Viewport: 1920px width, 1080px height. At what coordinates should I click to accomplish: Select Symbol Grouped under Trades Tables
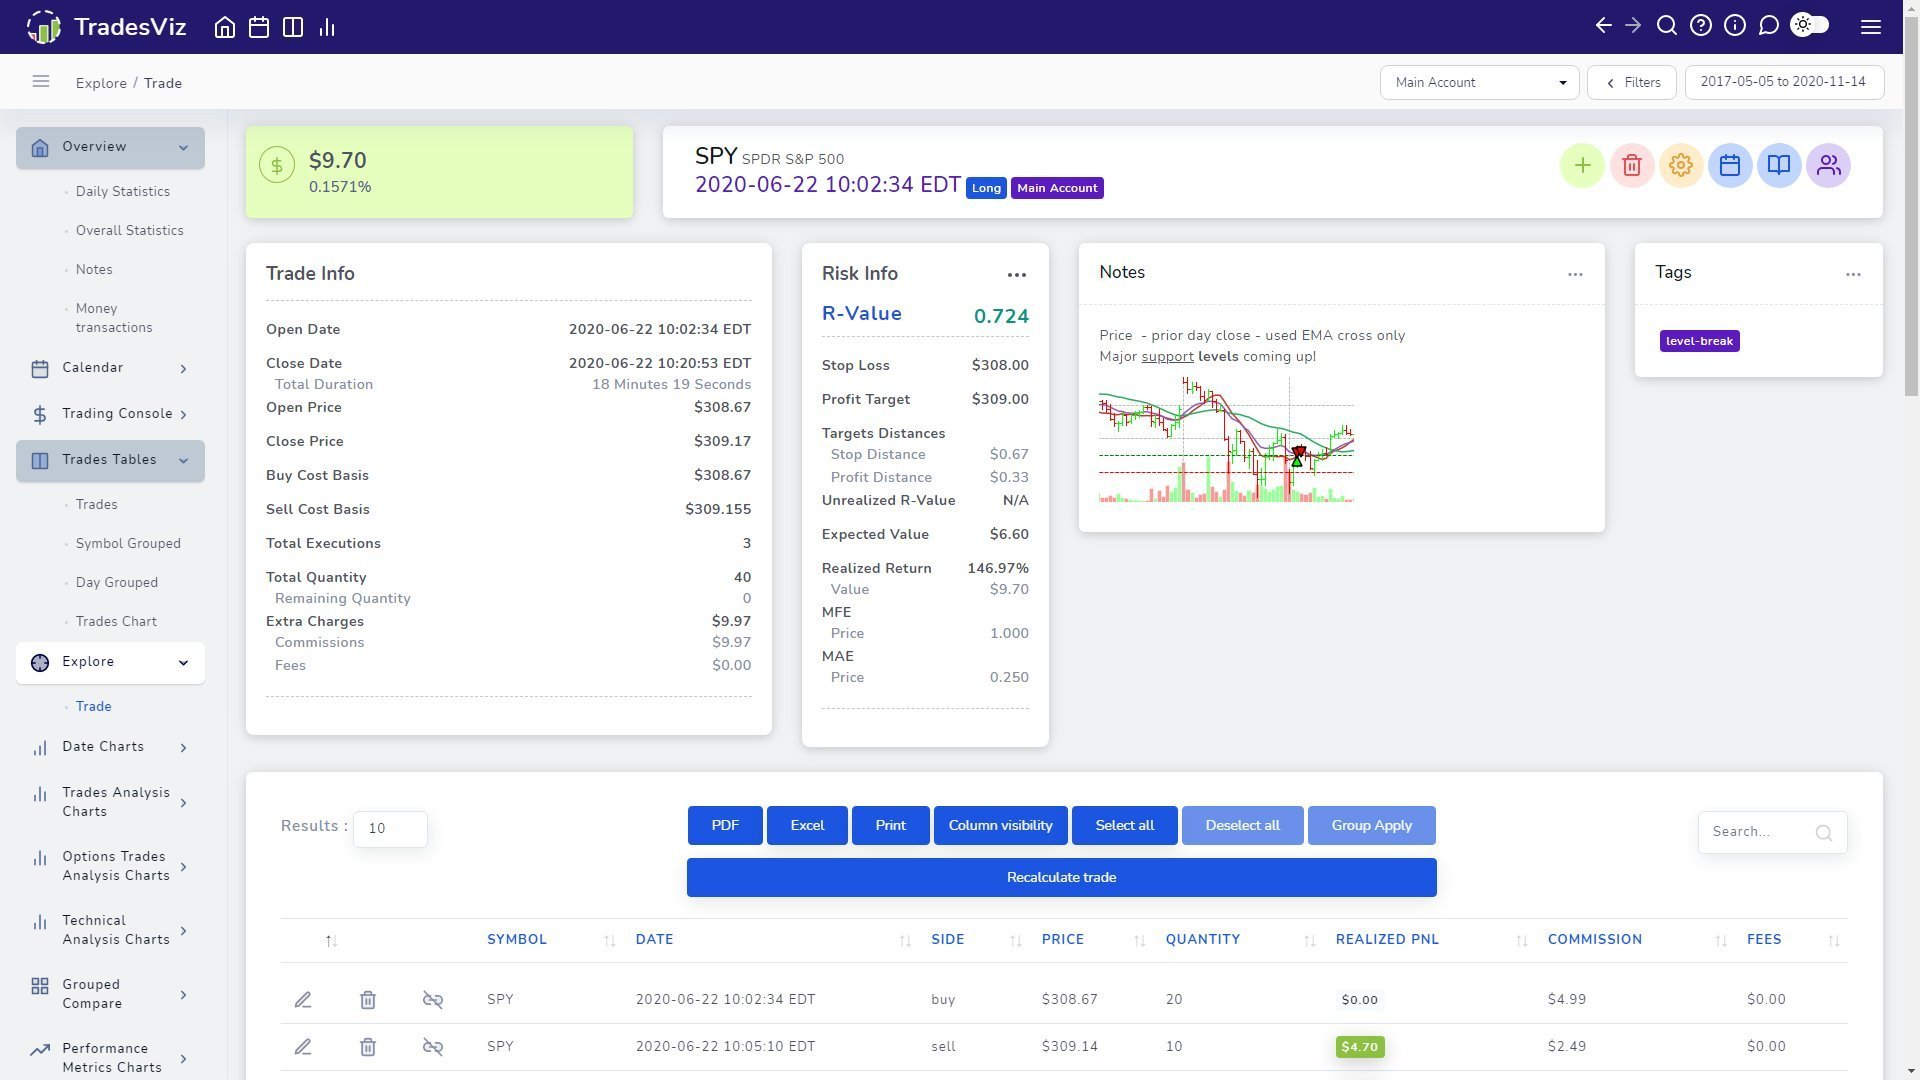coord(128,544)
